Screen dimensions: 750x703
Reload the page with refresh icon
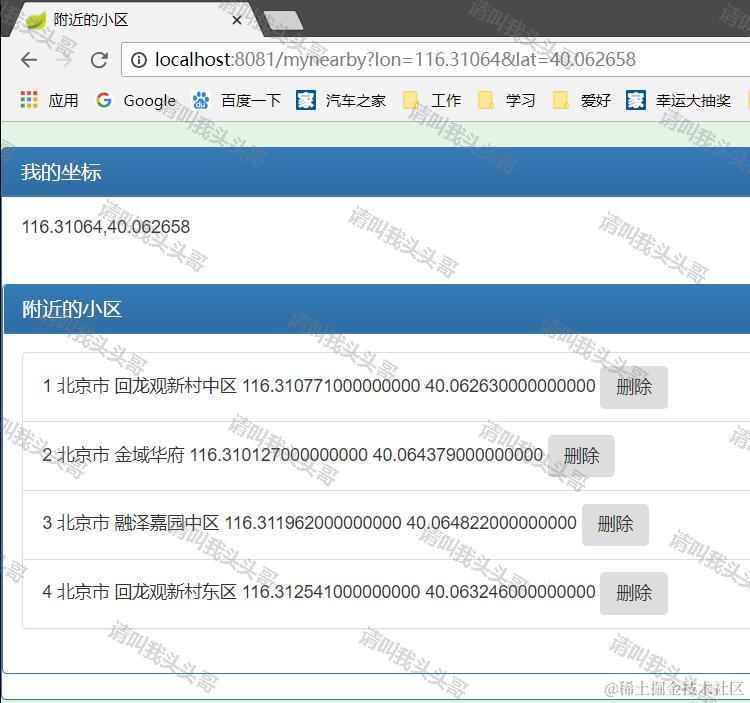(x=99, y=60)
